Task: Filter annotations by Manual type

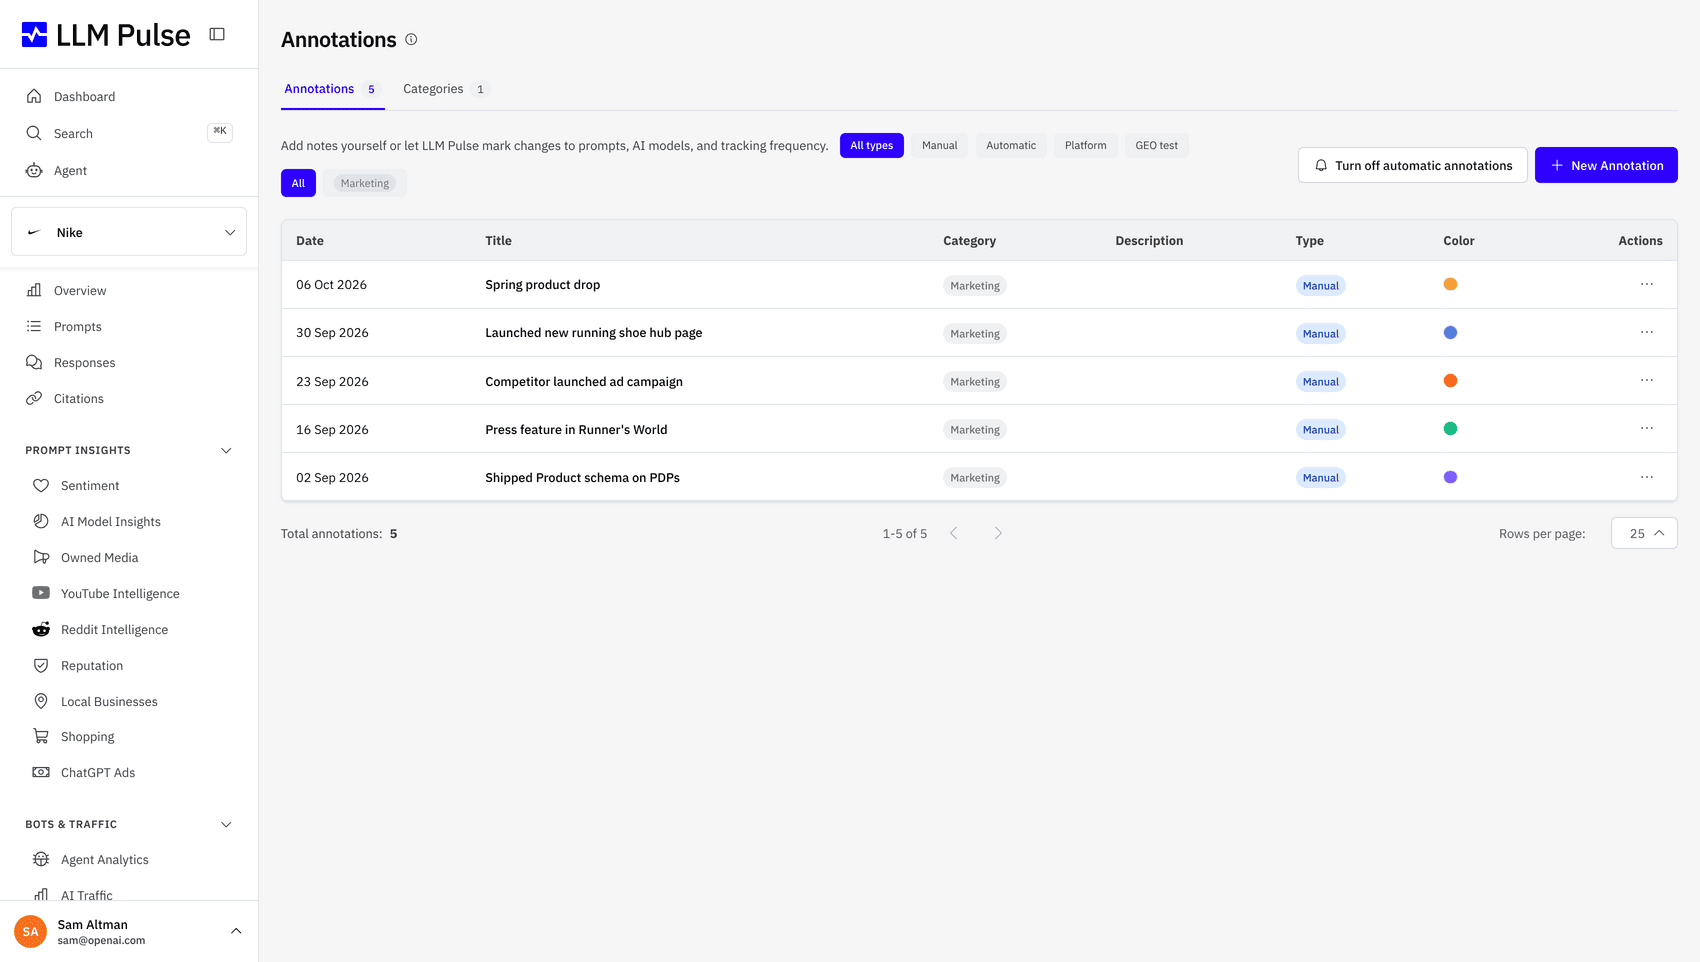Action: pyautogui.click(x=940, y=145)
